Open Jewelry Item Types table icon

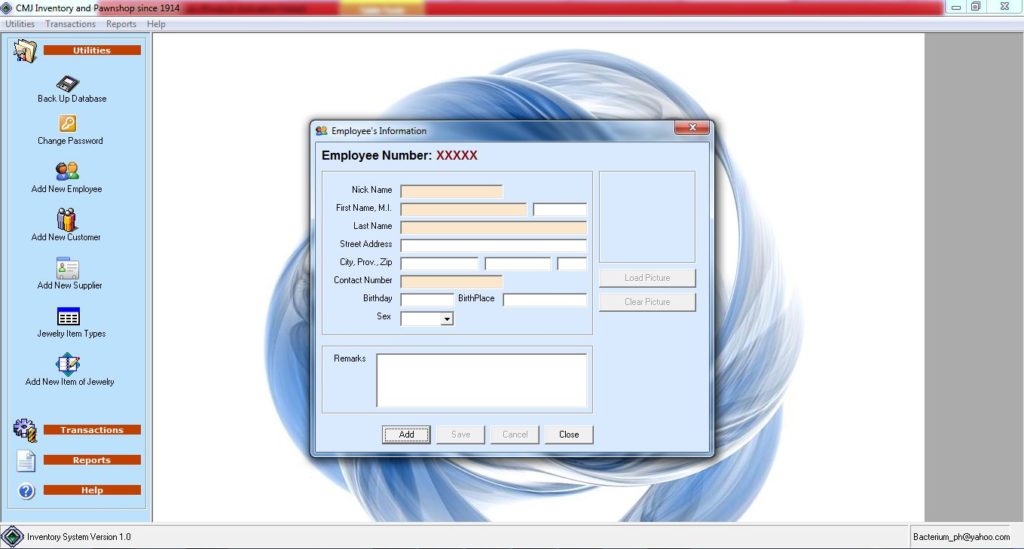68,317
